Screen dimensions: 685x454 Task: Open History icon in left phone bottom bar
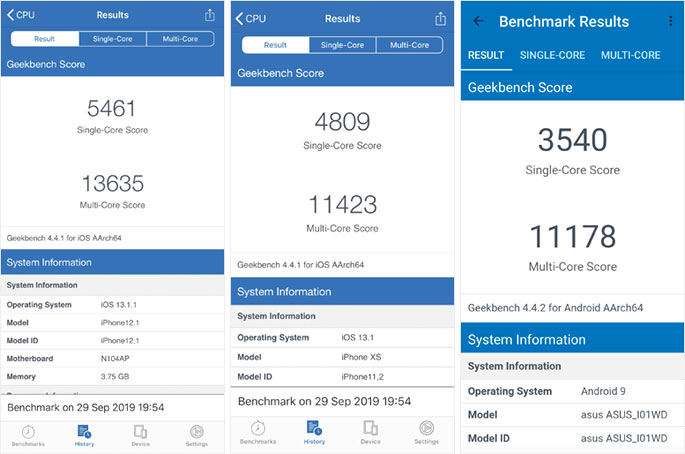point(84,436)
